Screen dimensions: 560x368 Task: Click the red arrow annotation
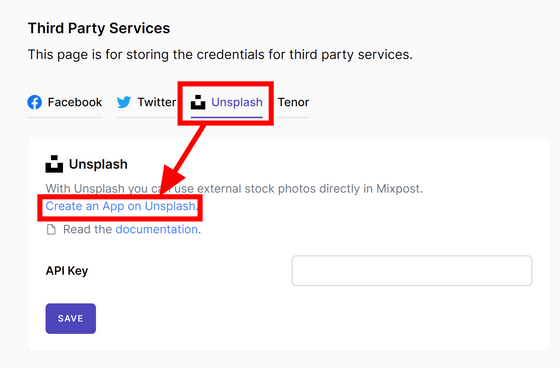[x=180, y=161]
